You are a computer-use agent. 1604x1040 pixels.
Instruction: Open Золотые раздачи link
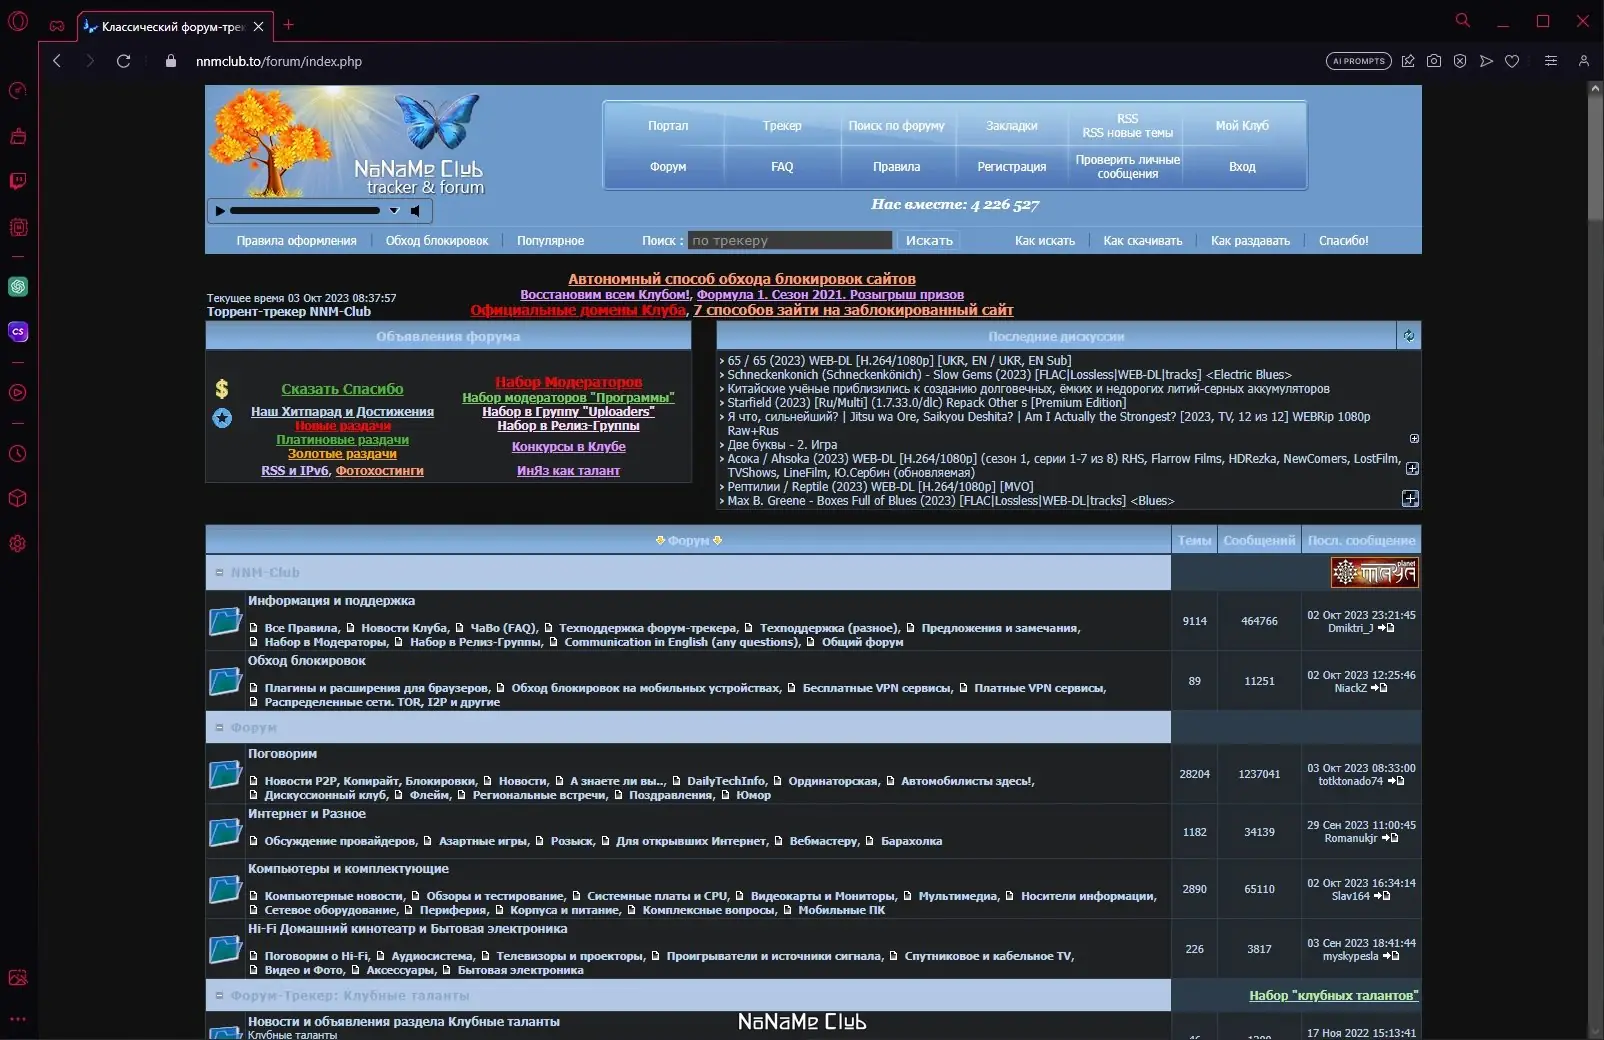pyautogui.click(x=342, y=454)
